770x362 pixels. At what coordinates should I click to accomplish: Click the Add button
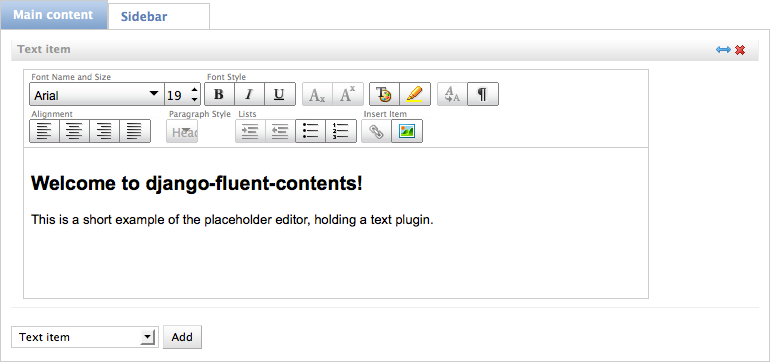pyautogui.click(x=182, y=337)
